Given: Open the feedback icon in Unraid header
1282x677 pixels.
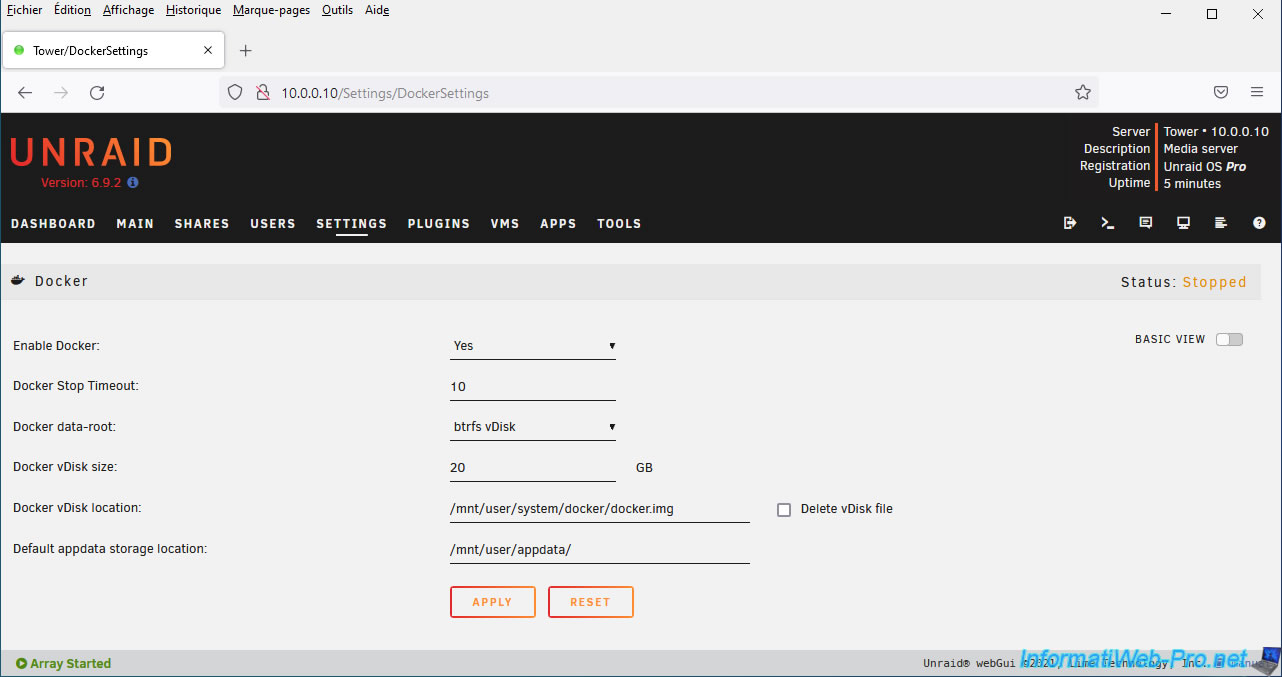Looking at the screenshot, I should pyautogui.click(x=1146, y=223).
